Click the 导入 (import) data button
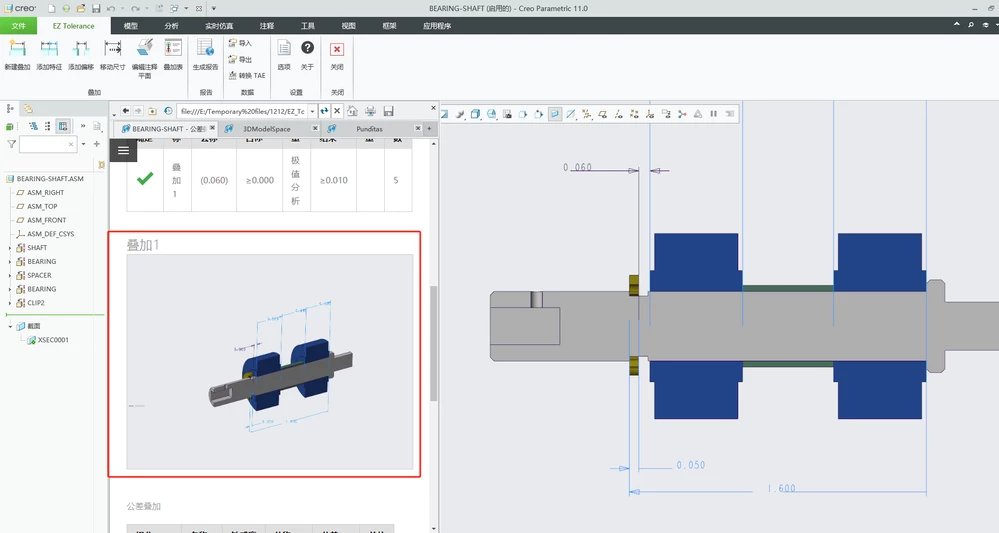Image resolution: width=999 pixels, height=533 pixels. click(x=240, y=43)
